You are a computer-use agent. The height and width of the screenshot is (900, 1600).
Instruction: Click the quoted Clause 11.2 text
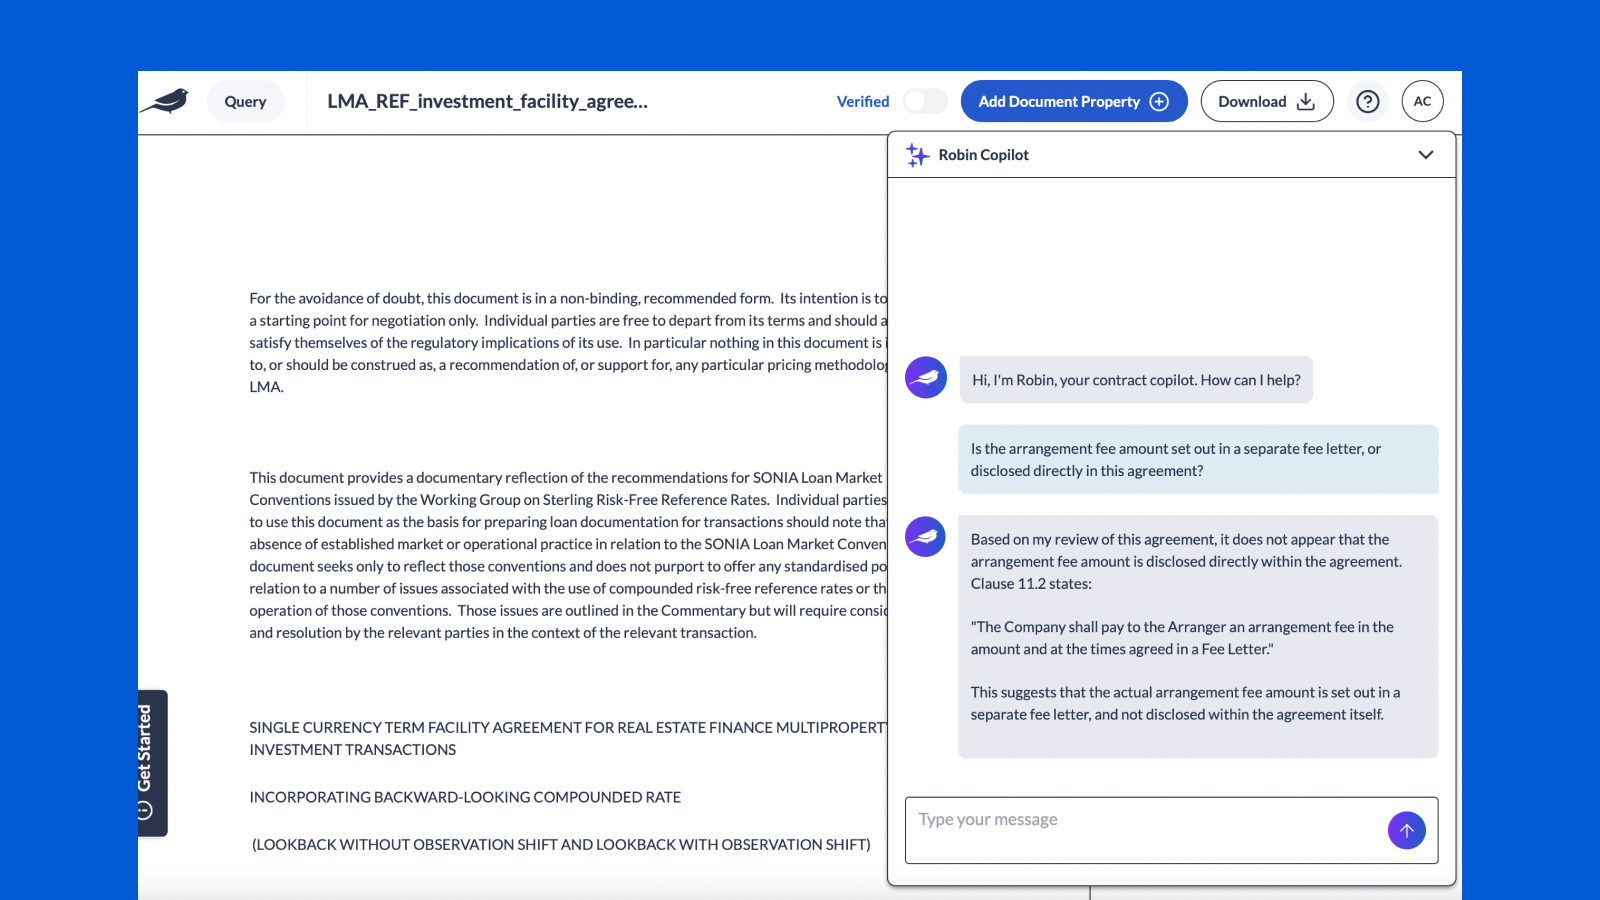[x=1182, y=638]
